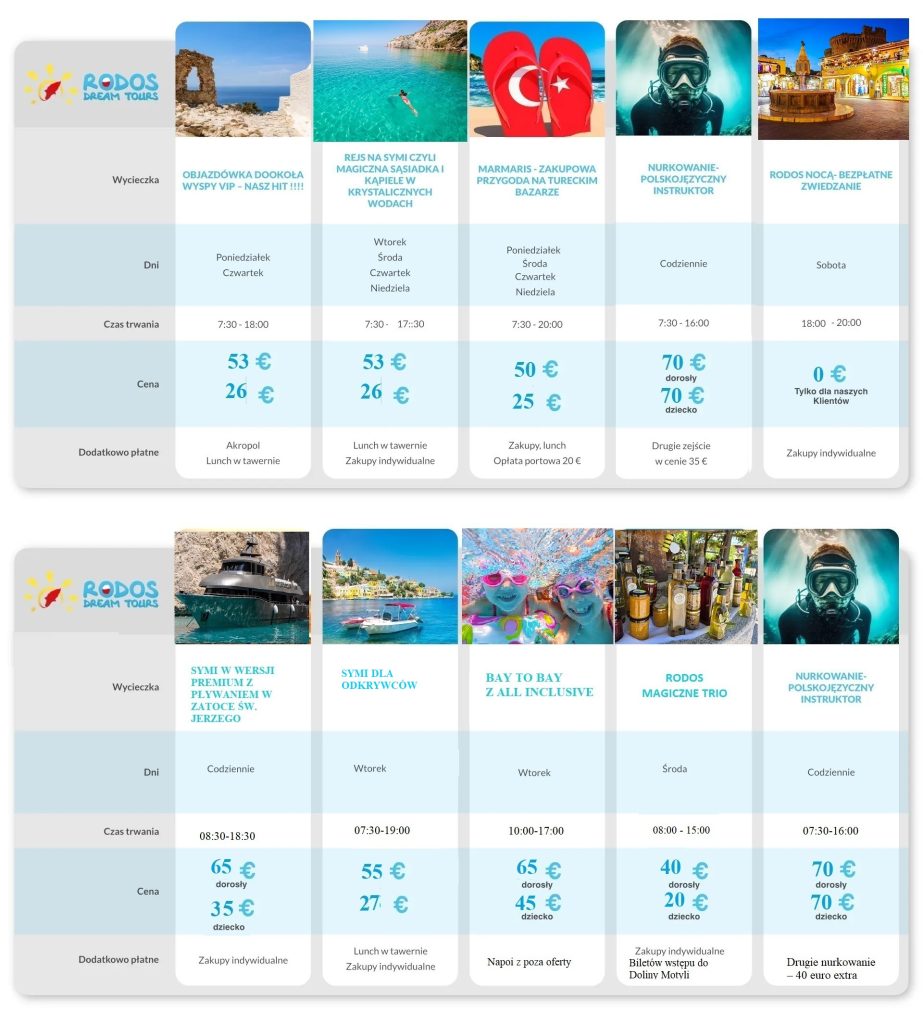Click the Rodos Dream Tours logo in the upper table

tap(93, 84)
